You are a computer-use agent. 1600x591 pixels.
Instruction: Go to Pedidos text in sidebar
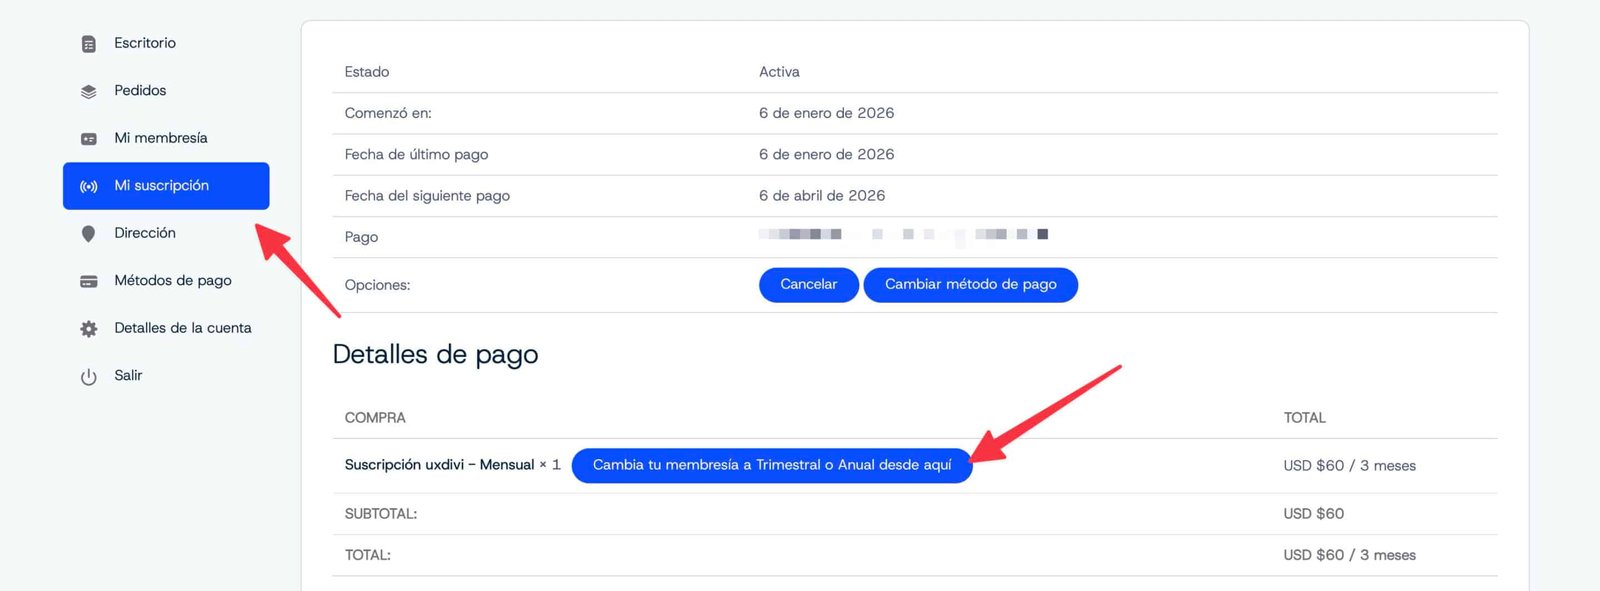coord(140,90)
